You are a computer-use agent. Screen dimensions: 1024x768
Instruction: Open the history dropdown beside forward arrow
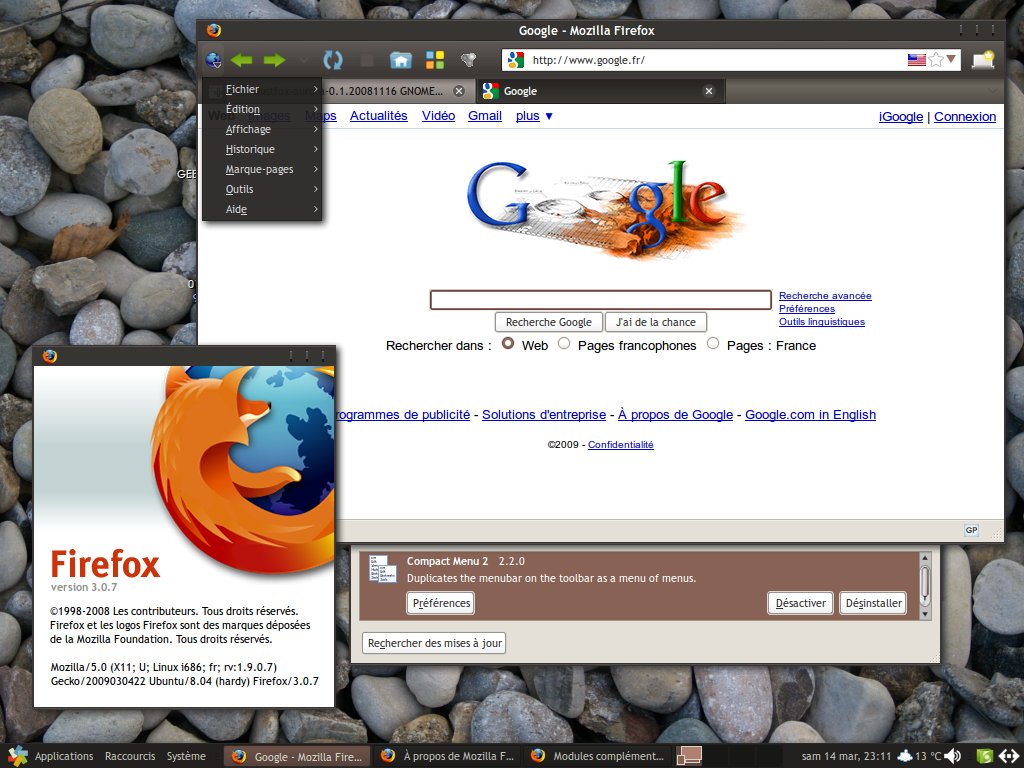pyautogui.click(x=304, y=60)
